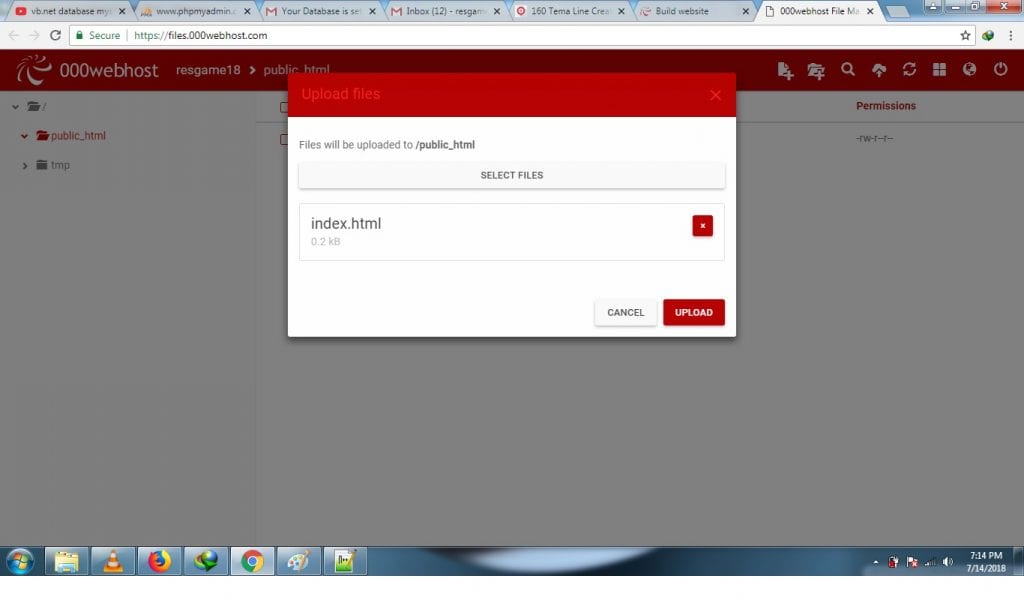Click the CANCEL button

626,312
